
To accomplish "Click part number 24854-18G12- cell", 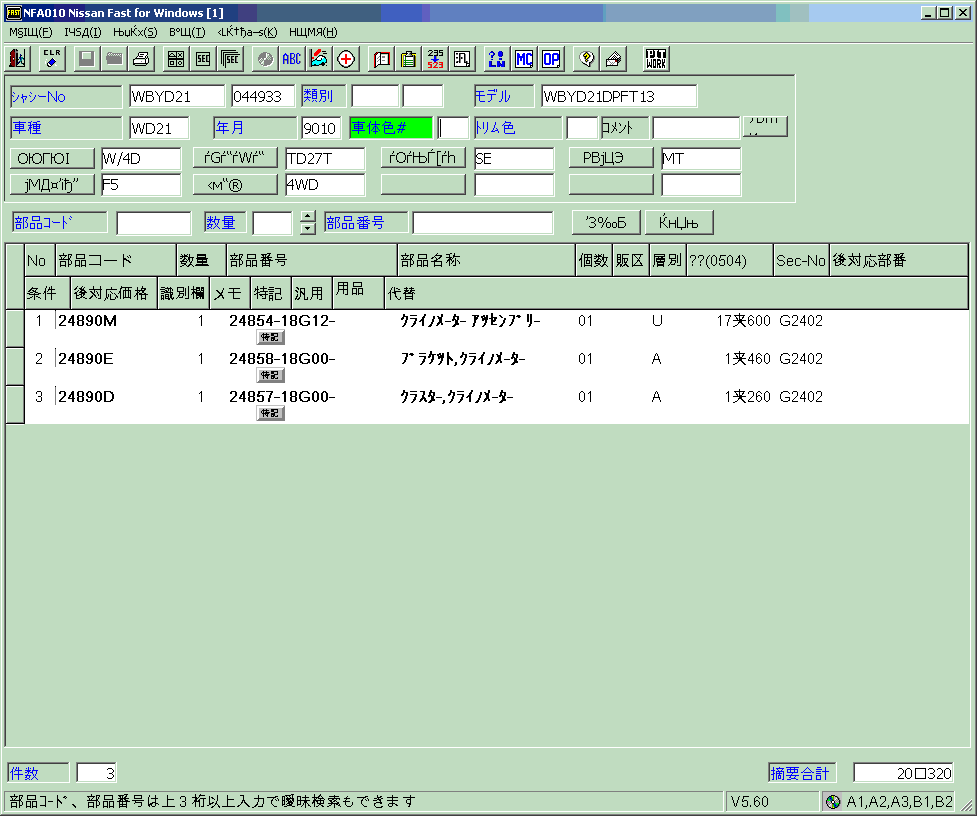I will (x=282, y=321).
